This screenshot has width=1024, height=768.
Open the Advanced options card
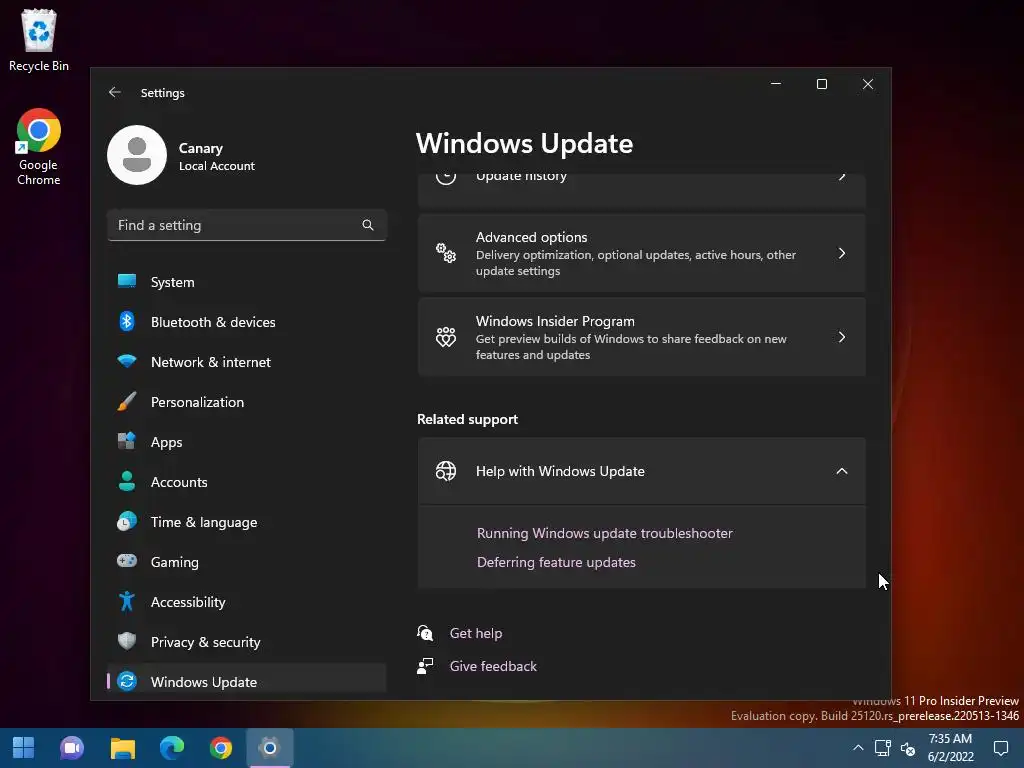click(x=641, y=253)
